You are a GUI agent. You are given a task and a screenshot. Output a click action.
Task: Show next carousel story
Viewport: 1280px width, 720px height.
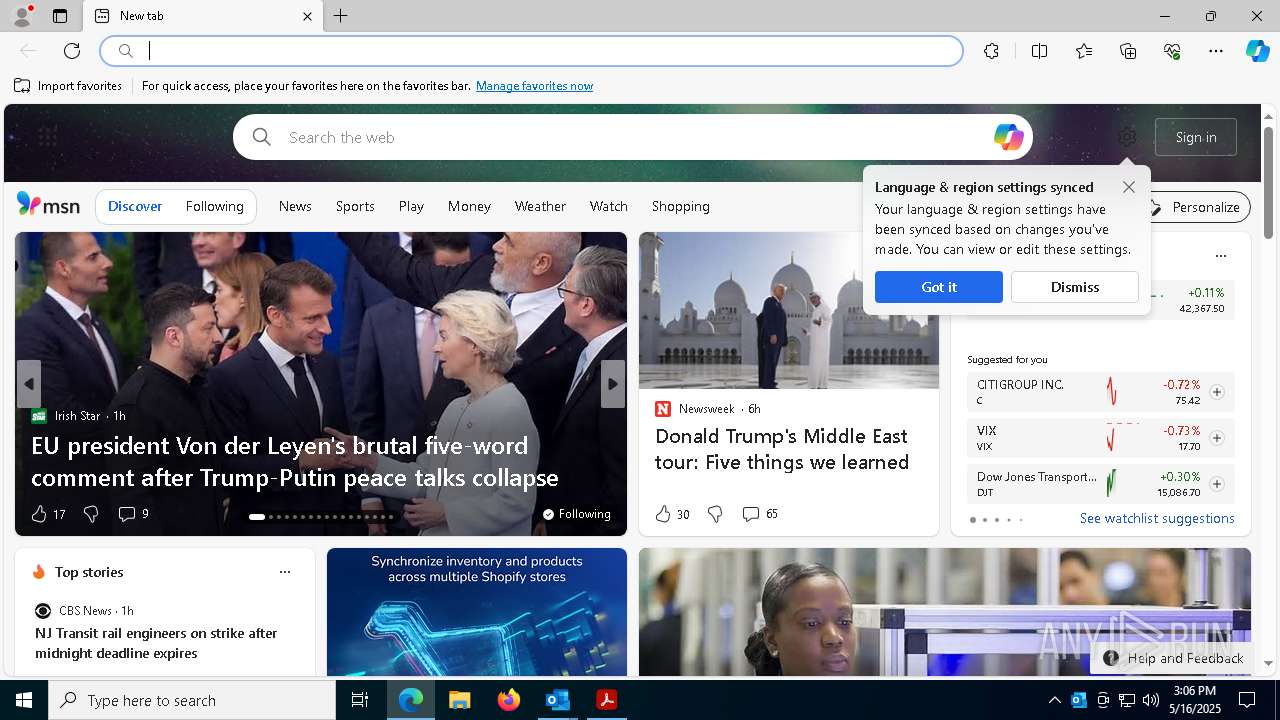tap(613, 384)
